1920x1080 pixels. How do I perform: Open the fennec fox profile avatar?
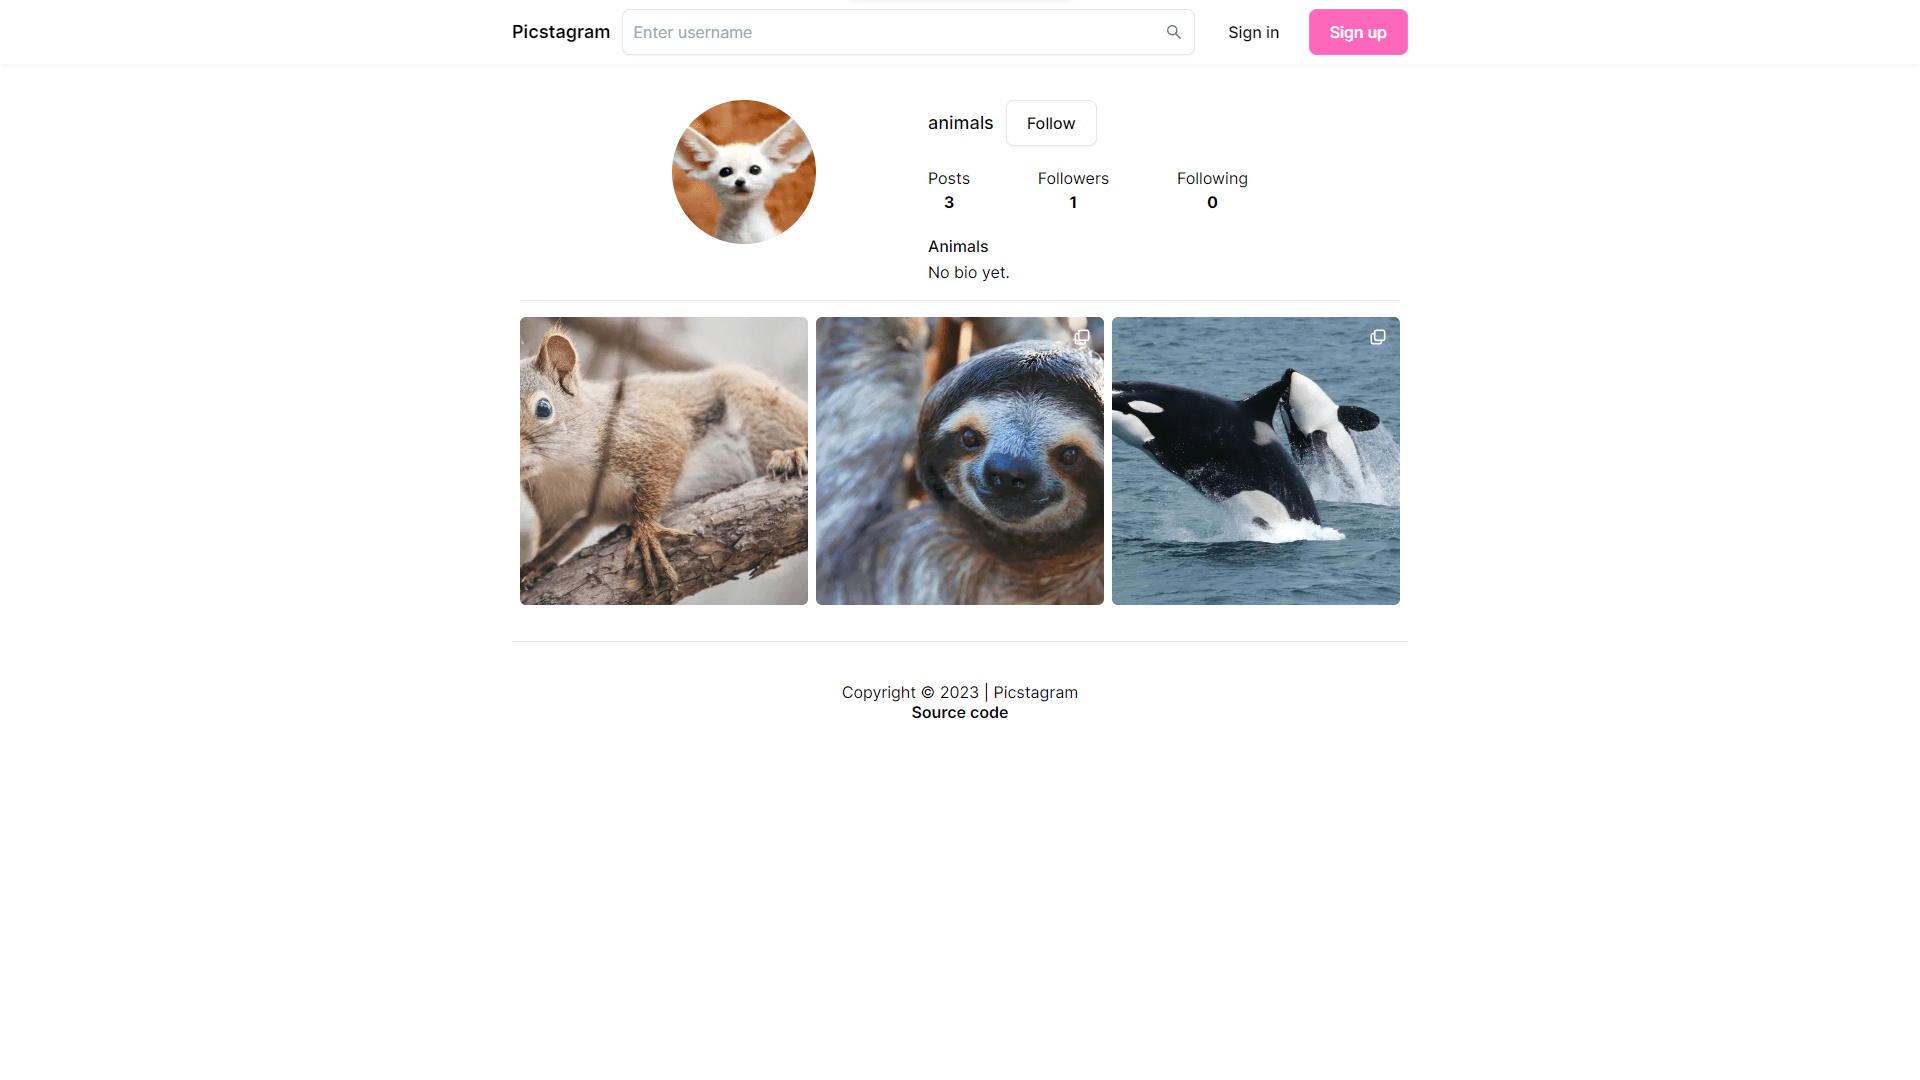click(x=744, y=172)
